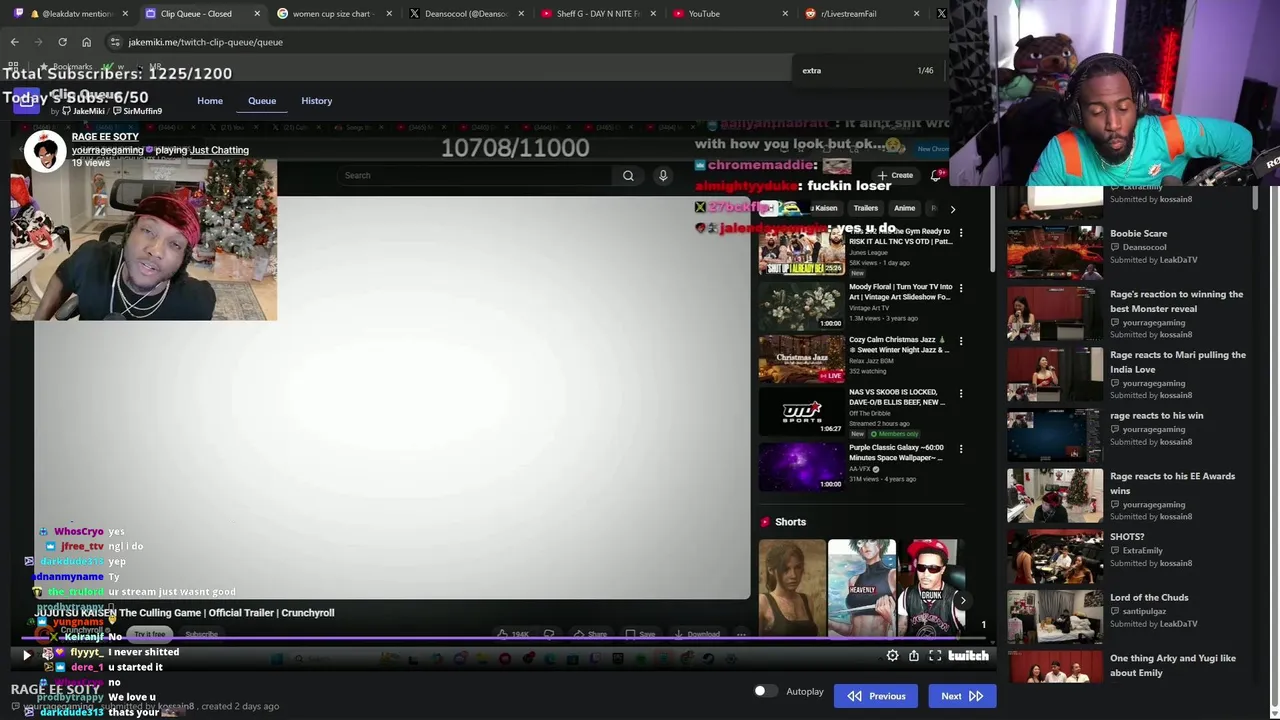Viewport: 1280px width, 720px height.
Task: Click the clip player share icon
Action: point(914,656)
